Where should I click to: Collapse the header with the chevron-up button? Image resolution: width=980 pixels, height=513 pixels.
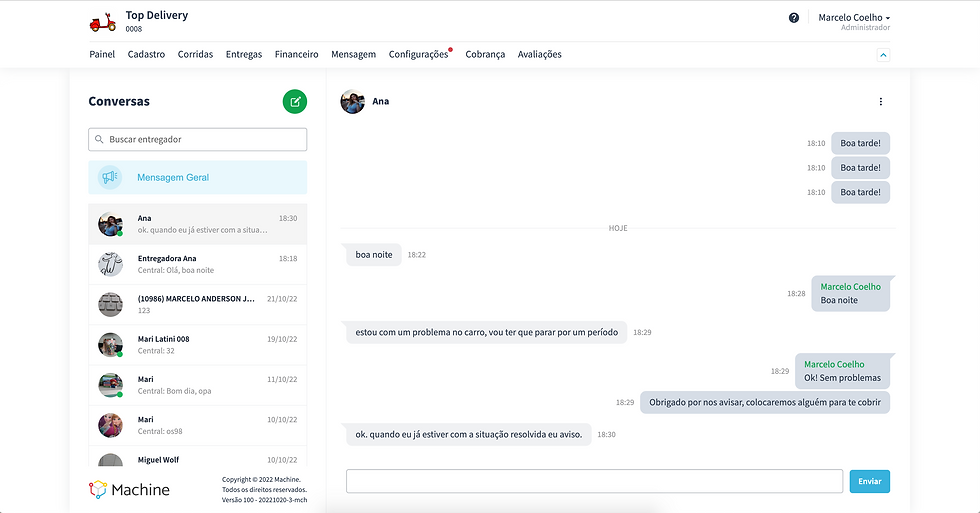coord(883,55)
